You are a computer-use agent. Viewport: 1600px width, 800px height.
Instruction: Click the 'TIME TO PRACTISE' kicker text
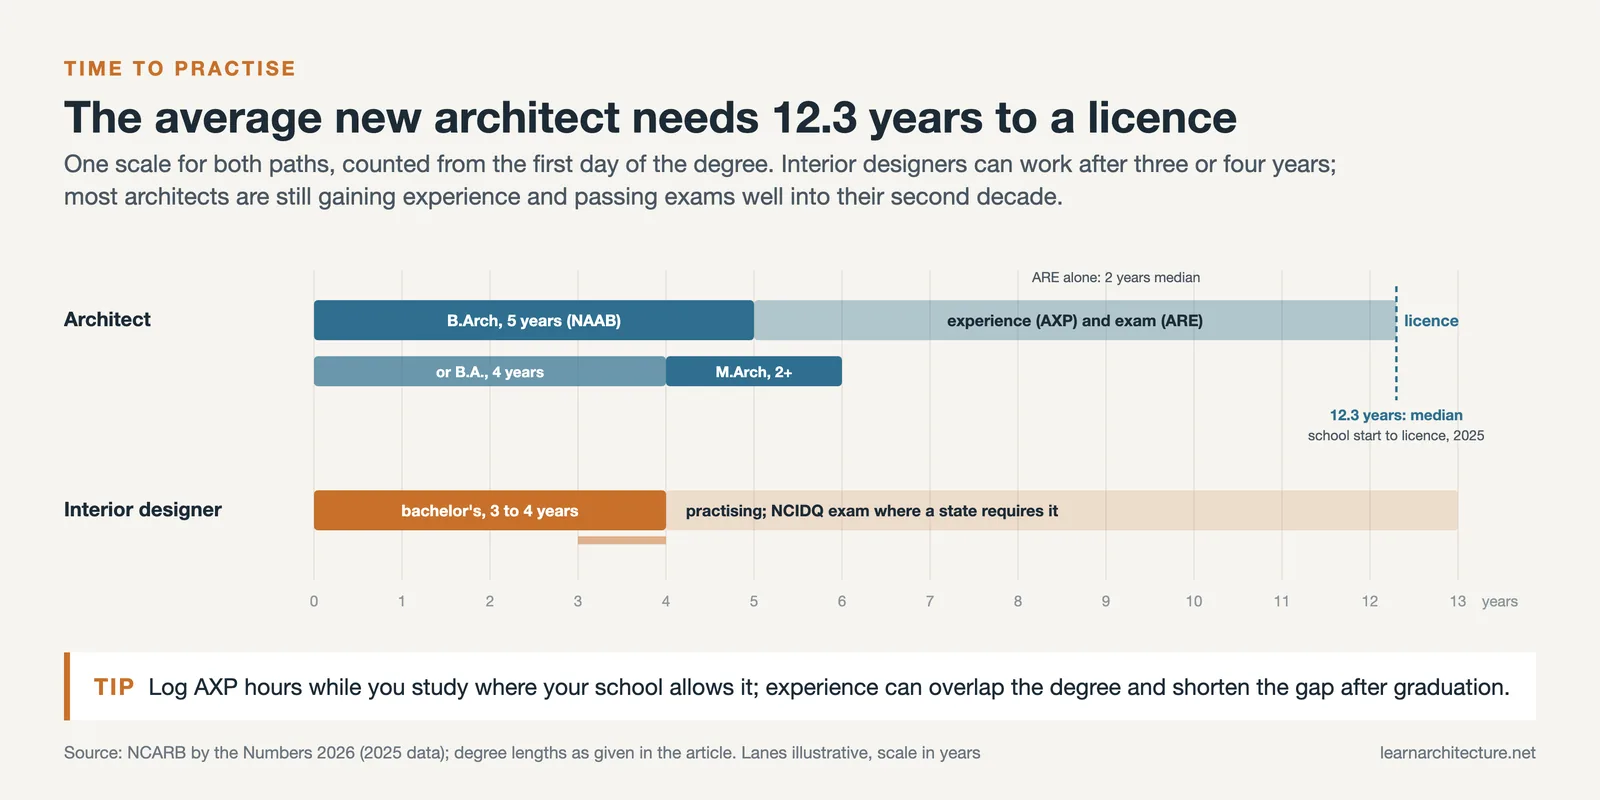(180, 68)
